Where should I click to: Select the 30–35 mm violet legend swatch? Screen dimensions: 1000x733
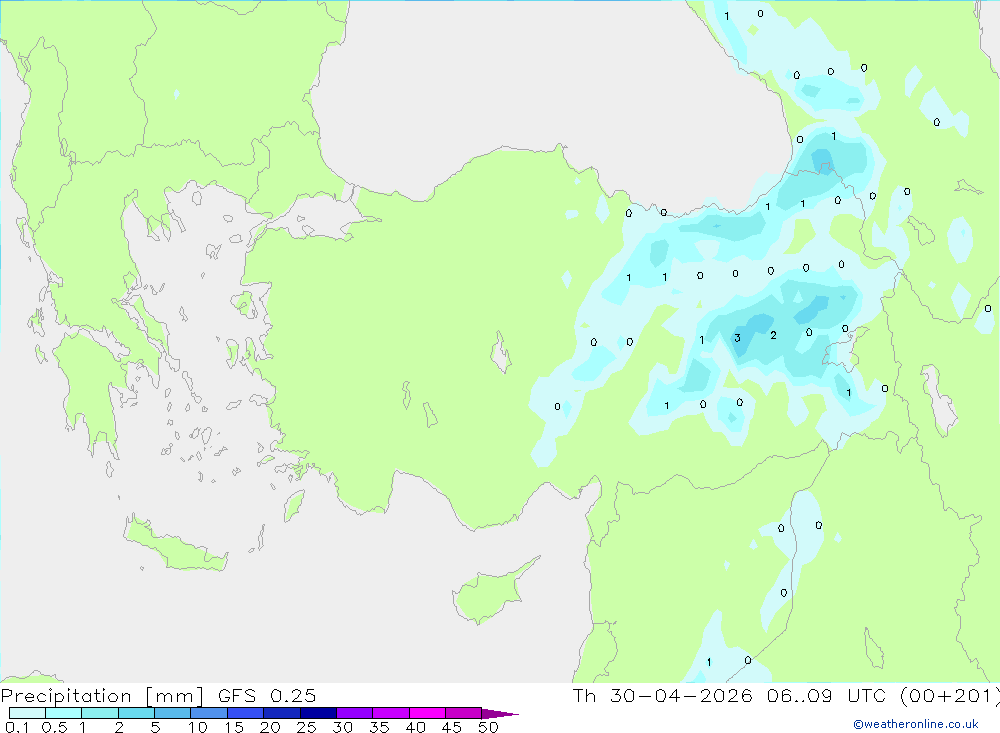click(x=355, y=713)
